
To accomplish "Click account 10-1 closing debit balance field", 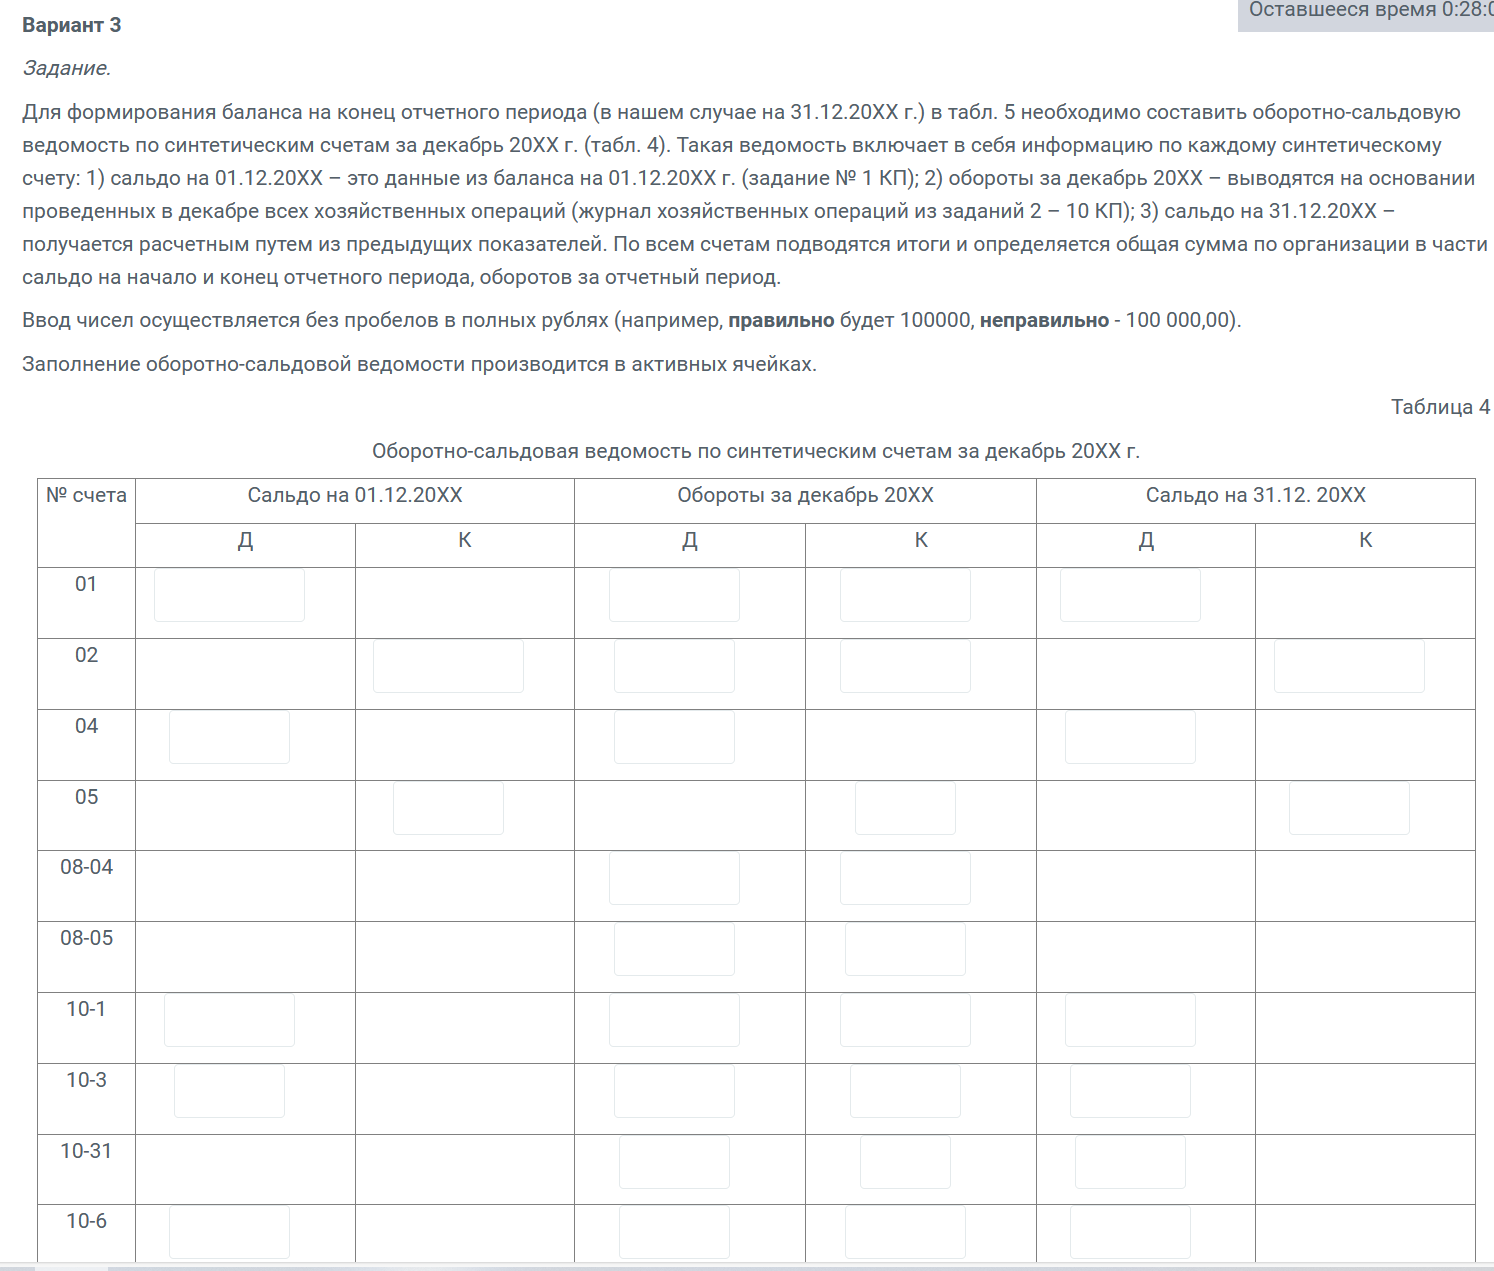I will tap(1130, 1020).
